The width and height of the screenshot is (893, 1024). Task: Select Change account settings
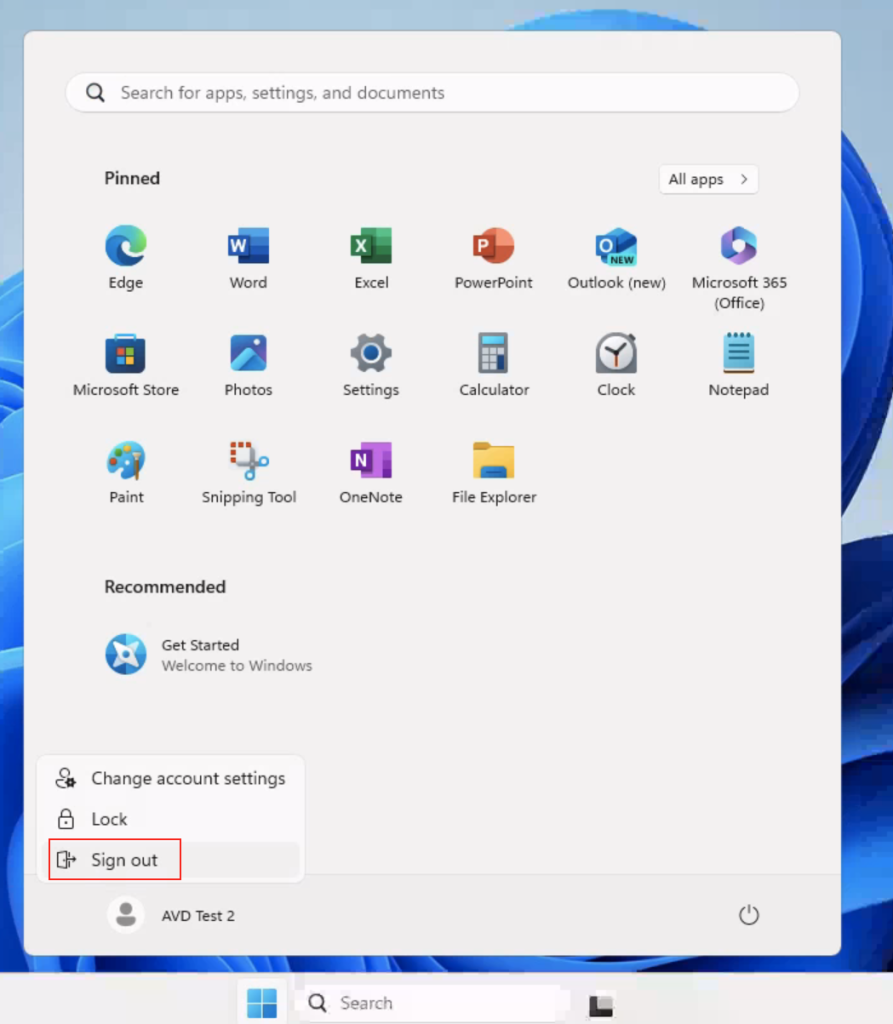(x=170, y=778)
